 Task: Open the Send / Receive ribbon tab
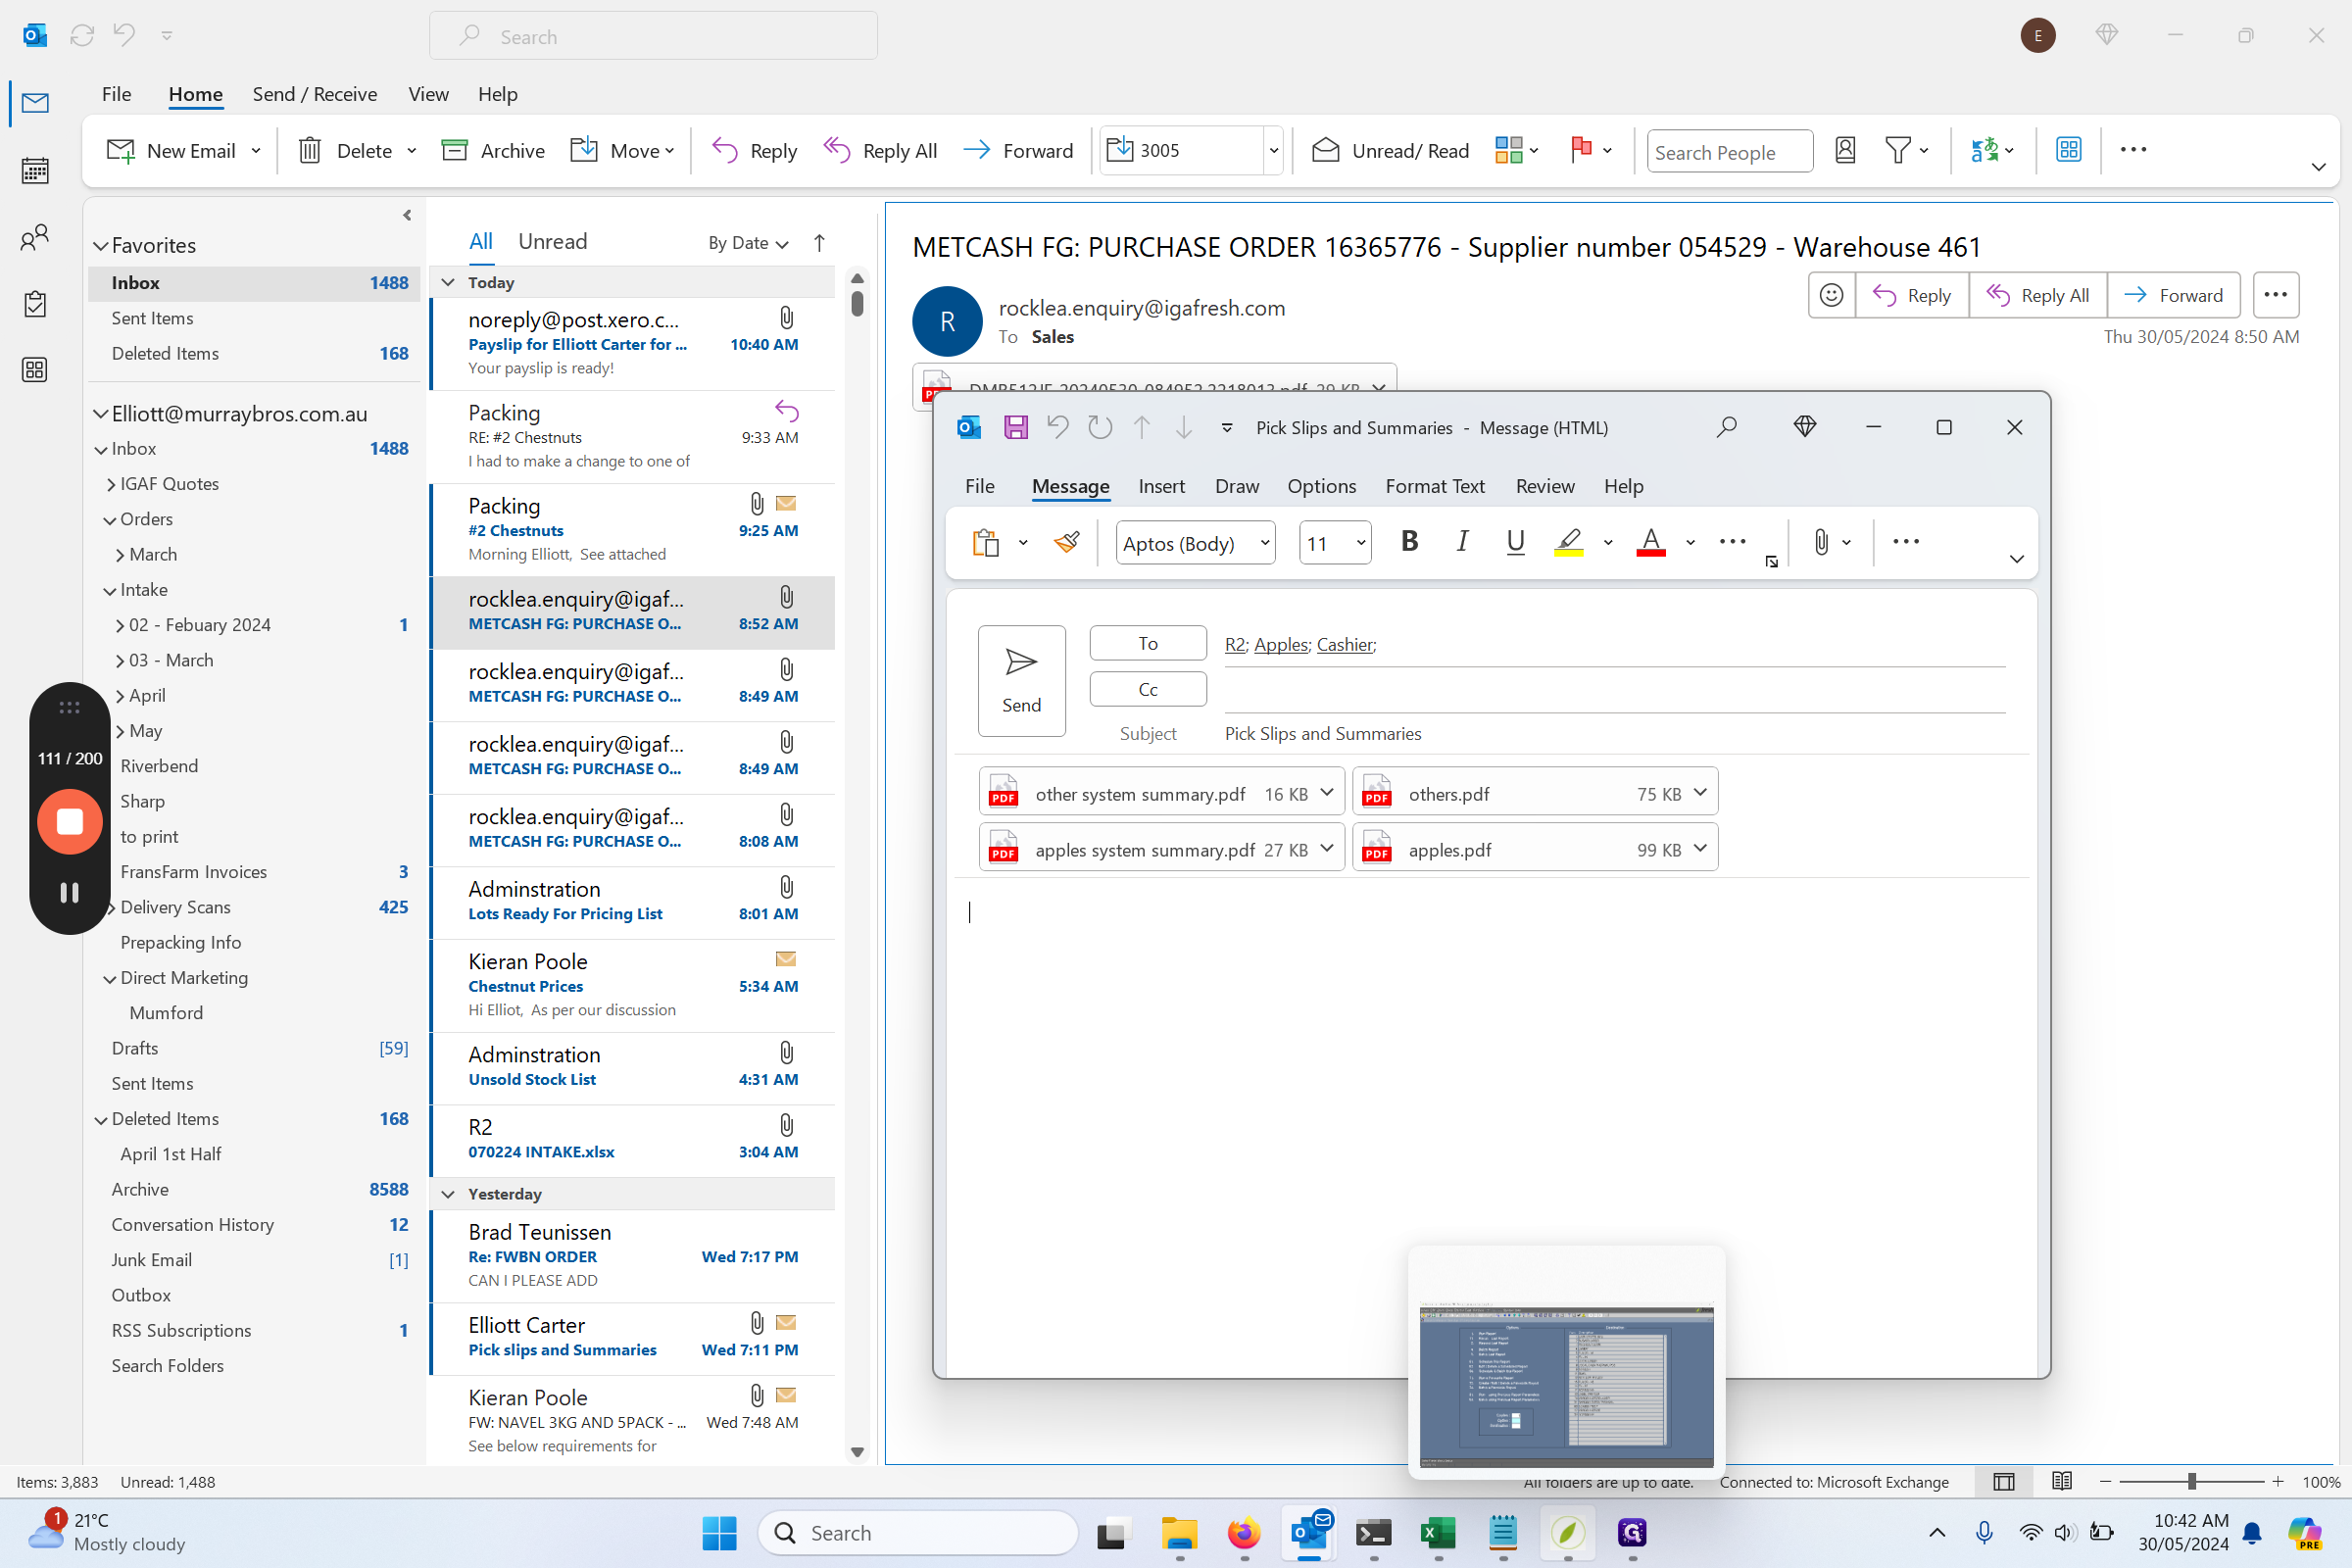315,94
